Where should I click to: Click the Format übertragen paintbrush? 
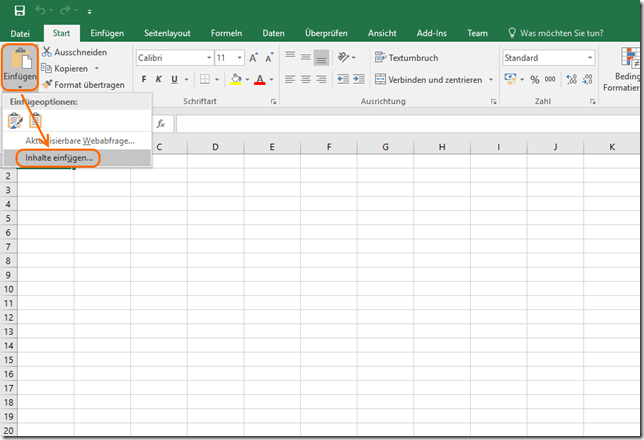tap(46, 85)
